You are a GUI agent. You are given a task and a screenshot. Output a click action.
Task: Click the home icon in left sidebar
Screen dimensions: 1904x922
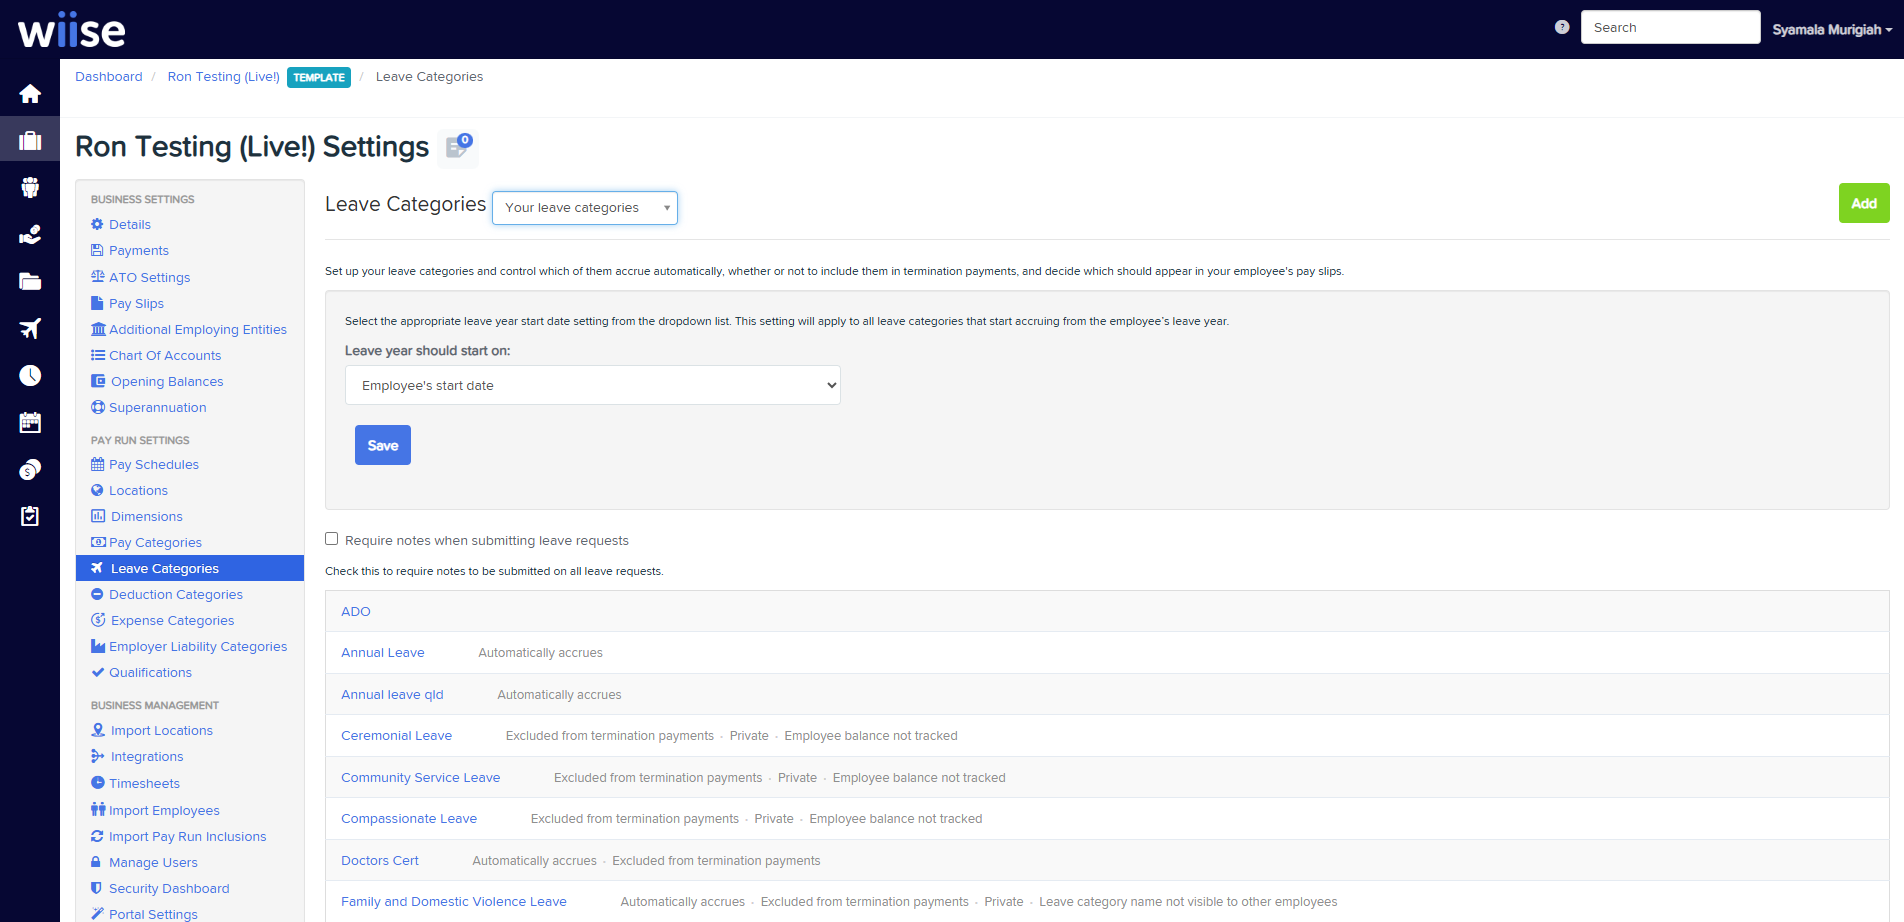[x=30, y=94]
